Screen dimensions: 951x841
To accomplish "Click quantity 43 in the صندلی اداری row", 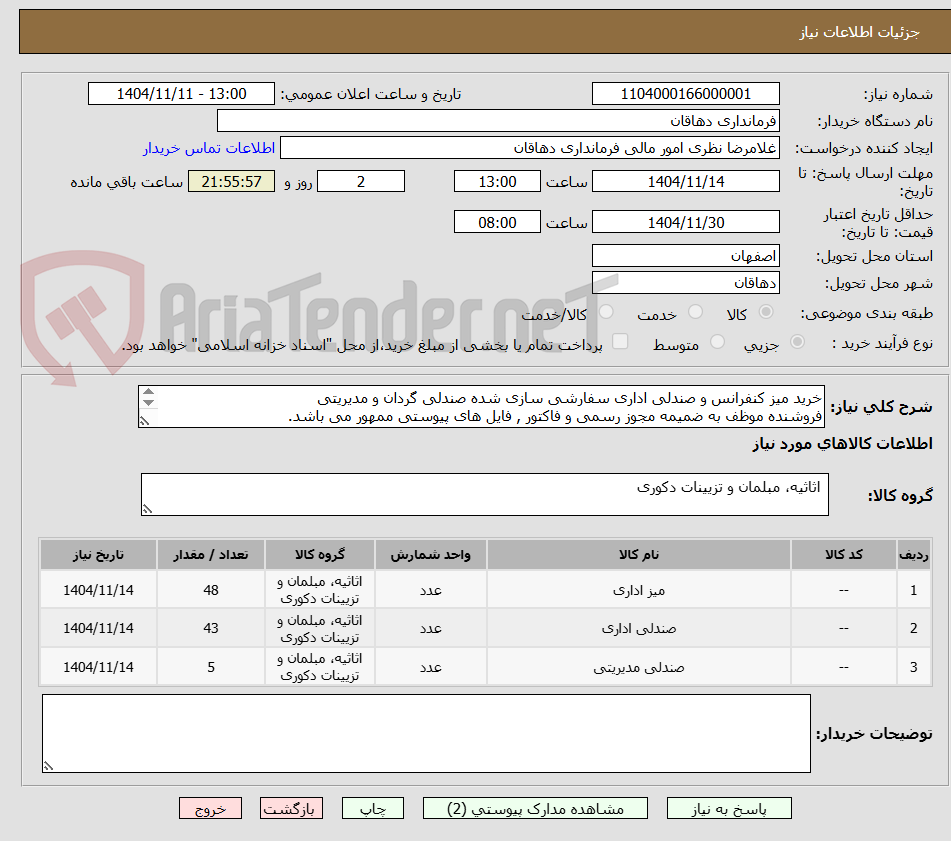I will click(210, 628).
